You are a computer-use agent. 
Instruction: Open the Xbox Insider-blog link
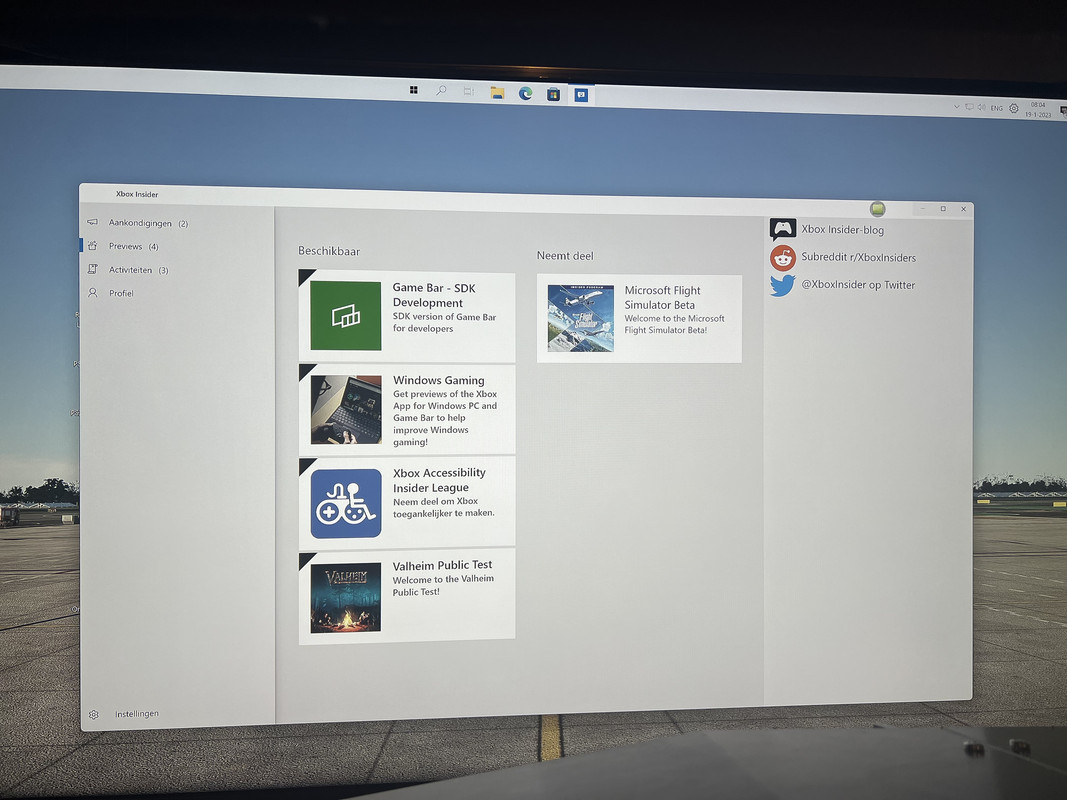(x=842, y=230)
